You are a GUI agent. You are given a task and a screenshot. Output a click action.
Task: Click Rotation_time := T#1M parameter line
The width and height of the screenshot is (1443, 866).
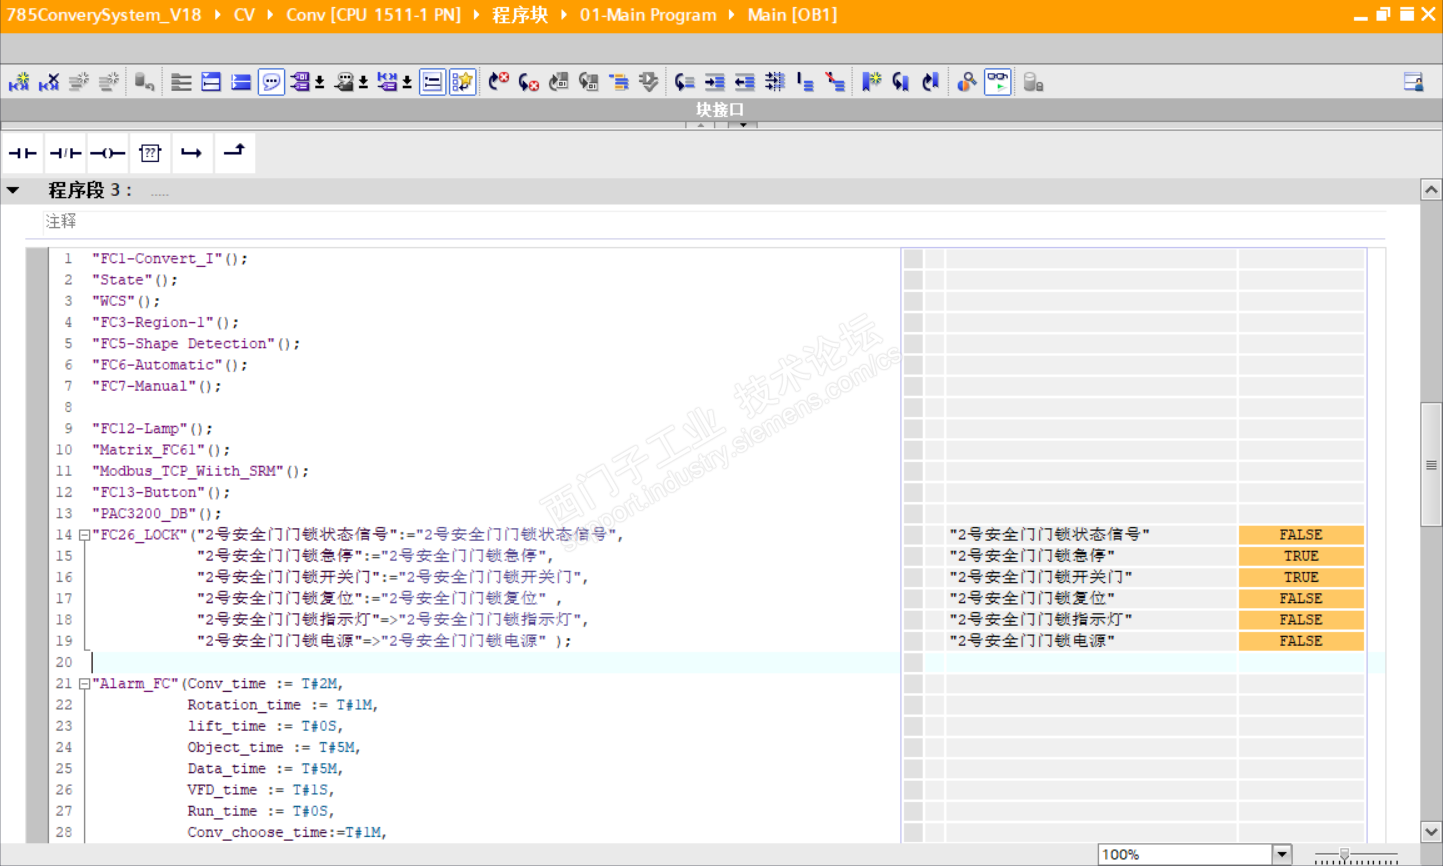click(282, 705)
